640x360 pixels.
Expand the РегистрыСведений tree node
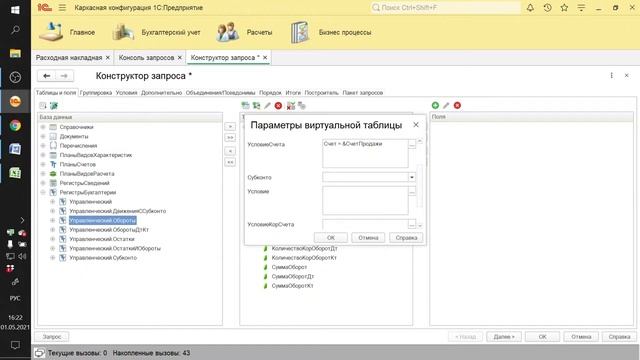coord(43,183)
